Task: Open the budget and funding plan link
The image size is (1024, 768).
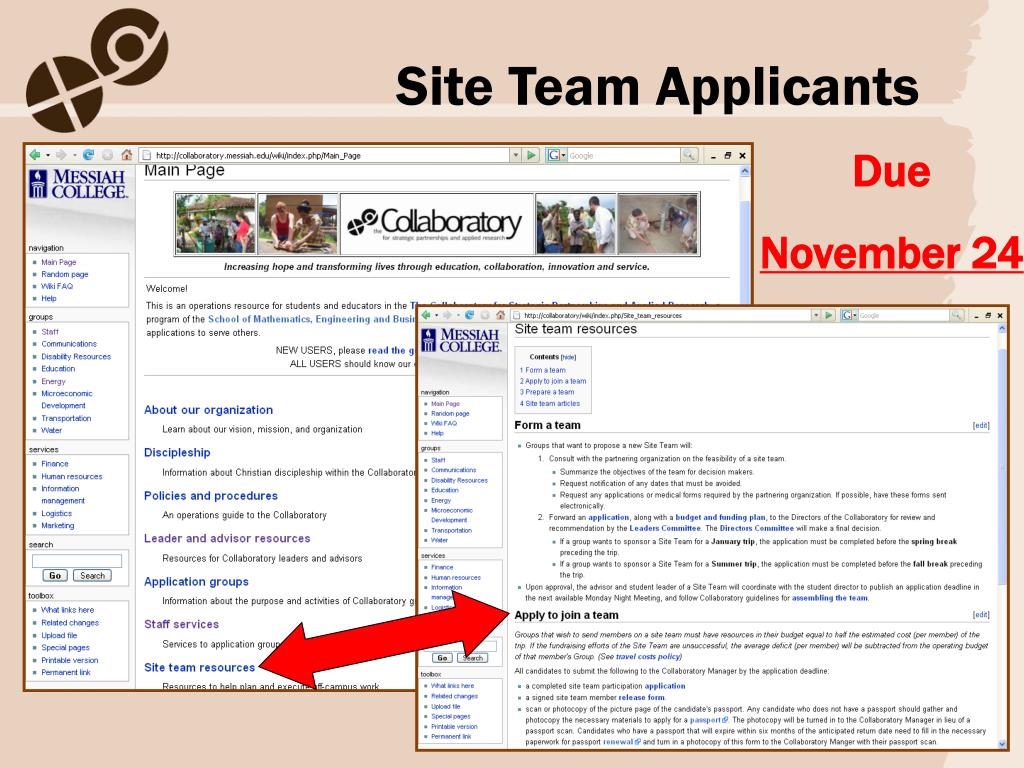Action: coord(720,517)
